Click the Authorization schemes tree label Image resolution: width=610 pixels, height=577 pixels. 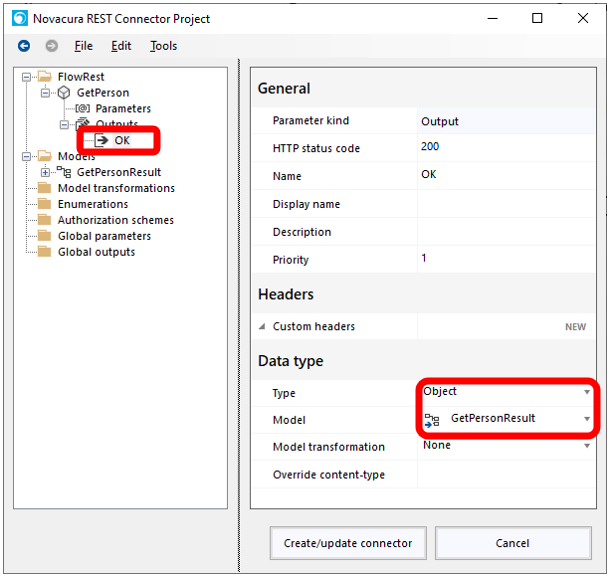116,220
